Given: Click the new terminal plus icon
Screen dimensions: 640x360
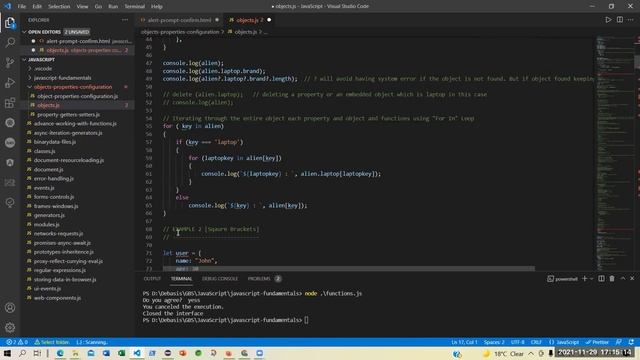Looking at the screenshot, I should [584, 278].
